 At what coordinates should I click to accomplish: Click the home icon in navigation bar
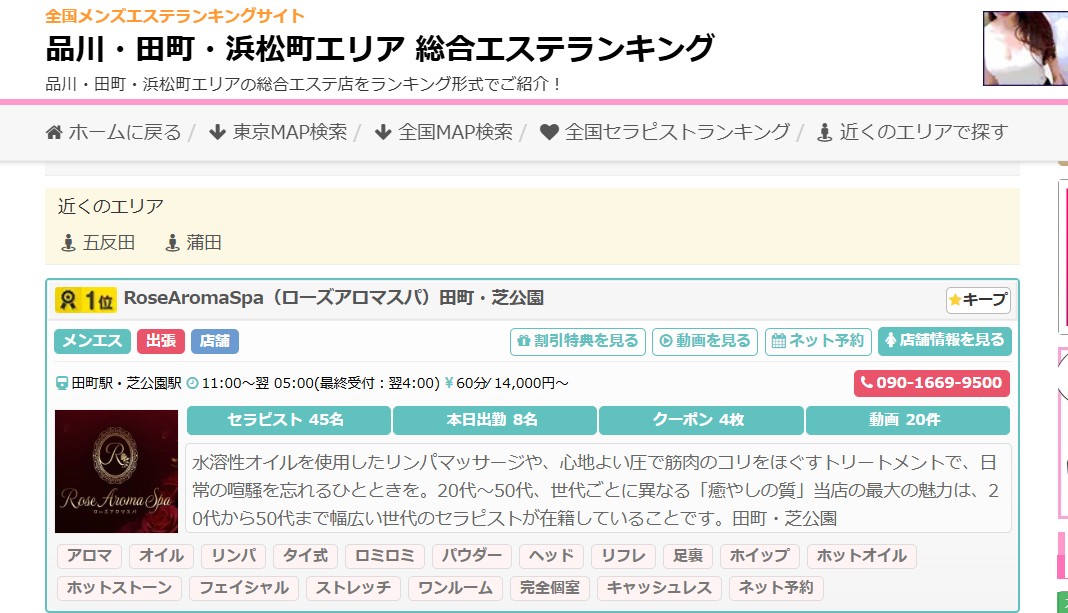55,132
